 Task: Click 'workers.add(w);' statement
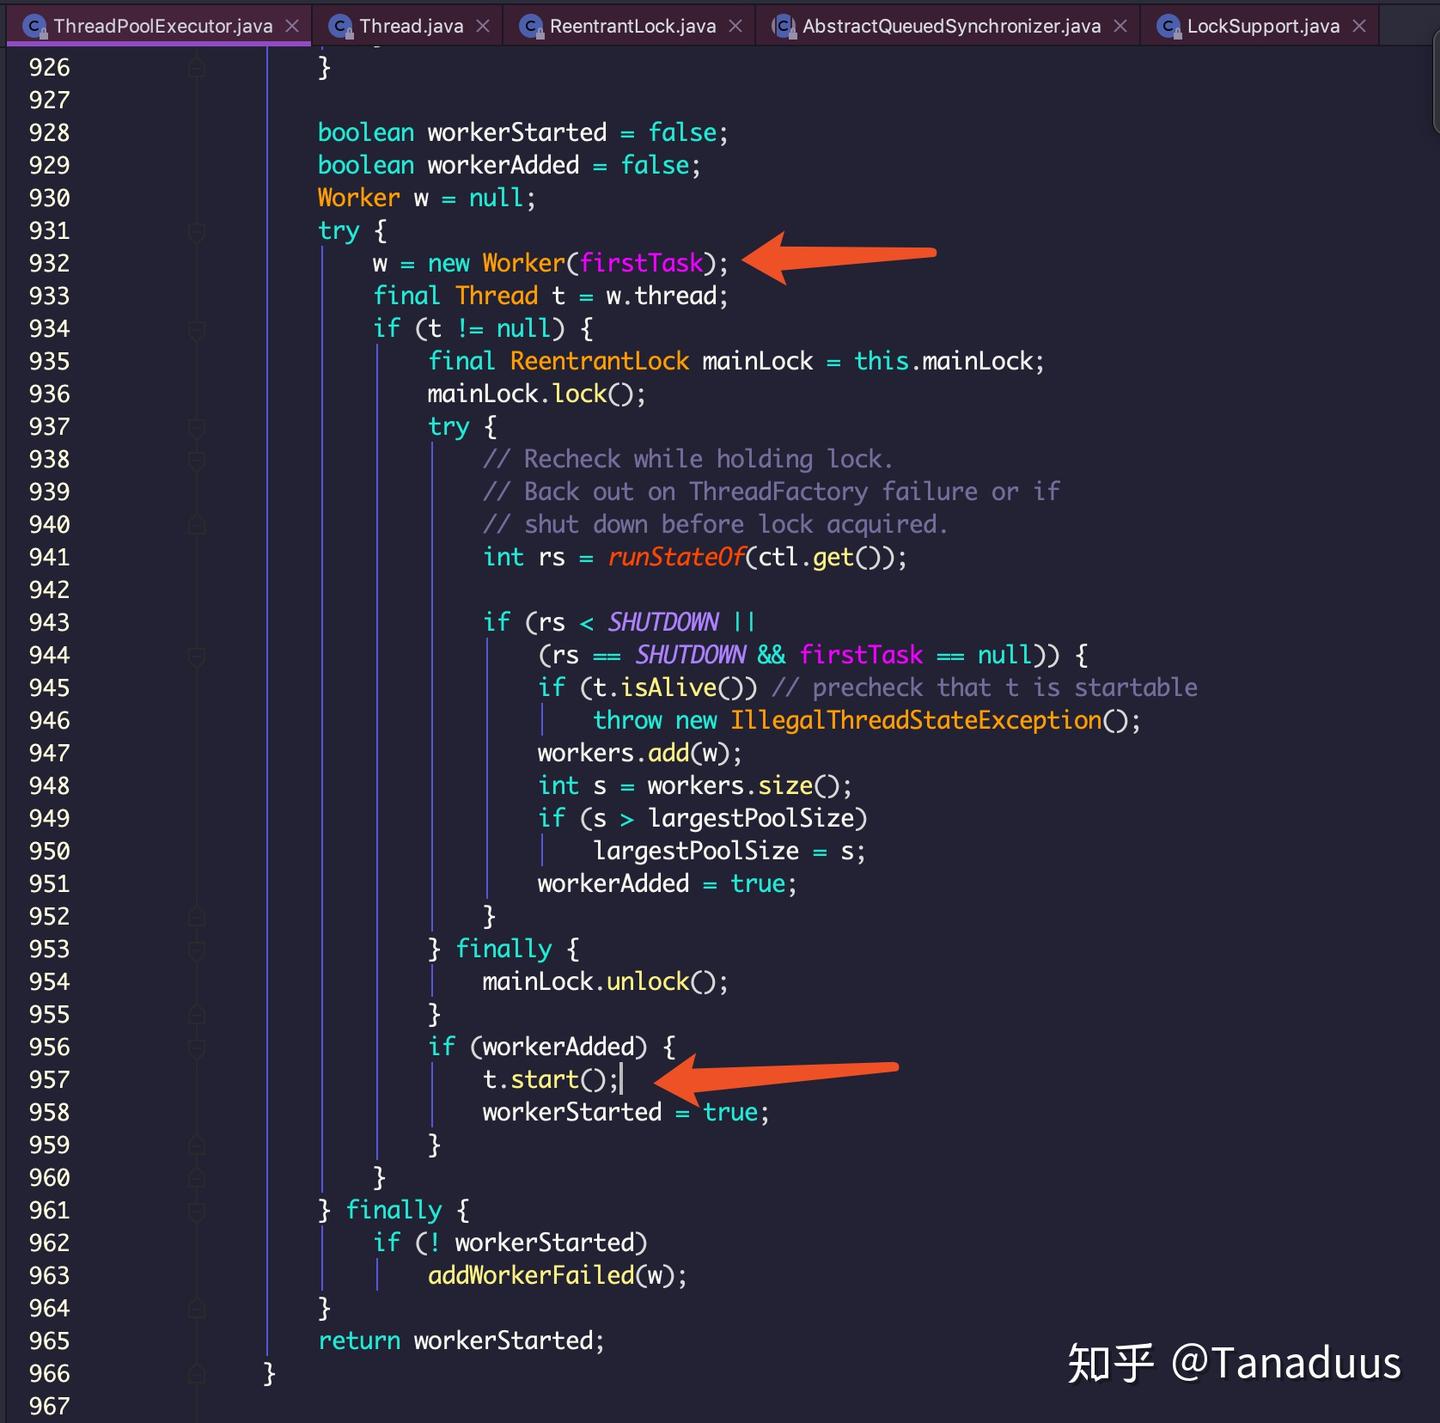(640, 753)
